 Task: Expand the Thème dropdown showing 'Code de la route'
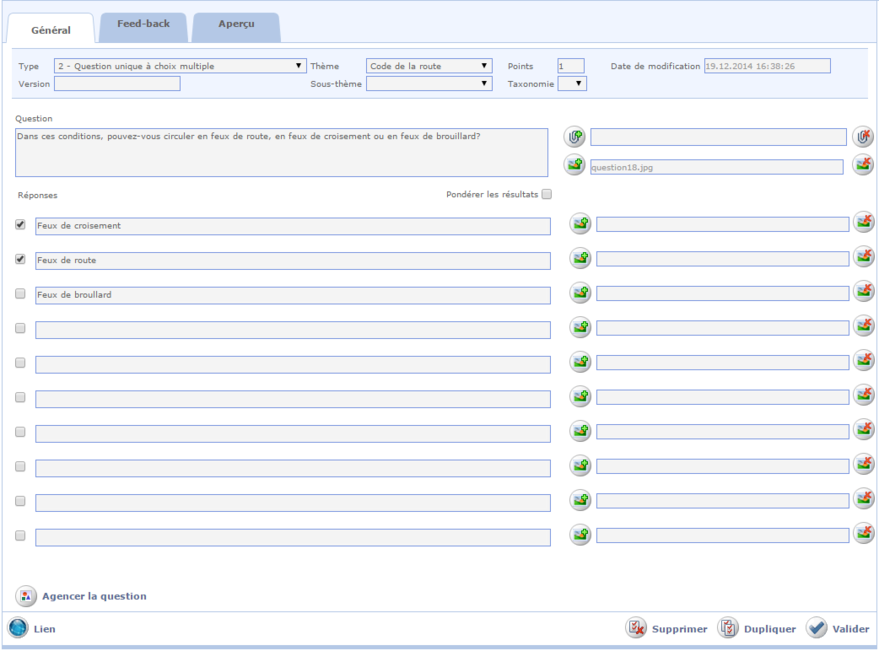pyautogui.click(x=429, y=66)
